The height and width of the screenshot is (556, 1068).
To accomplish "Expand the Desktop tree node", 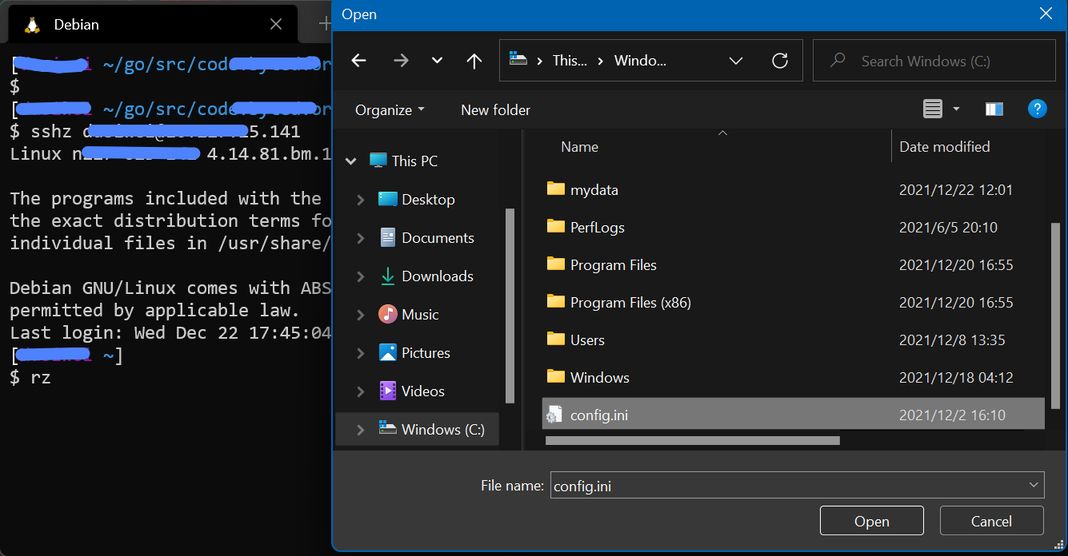I will 360,200.
